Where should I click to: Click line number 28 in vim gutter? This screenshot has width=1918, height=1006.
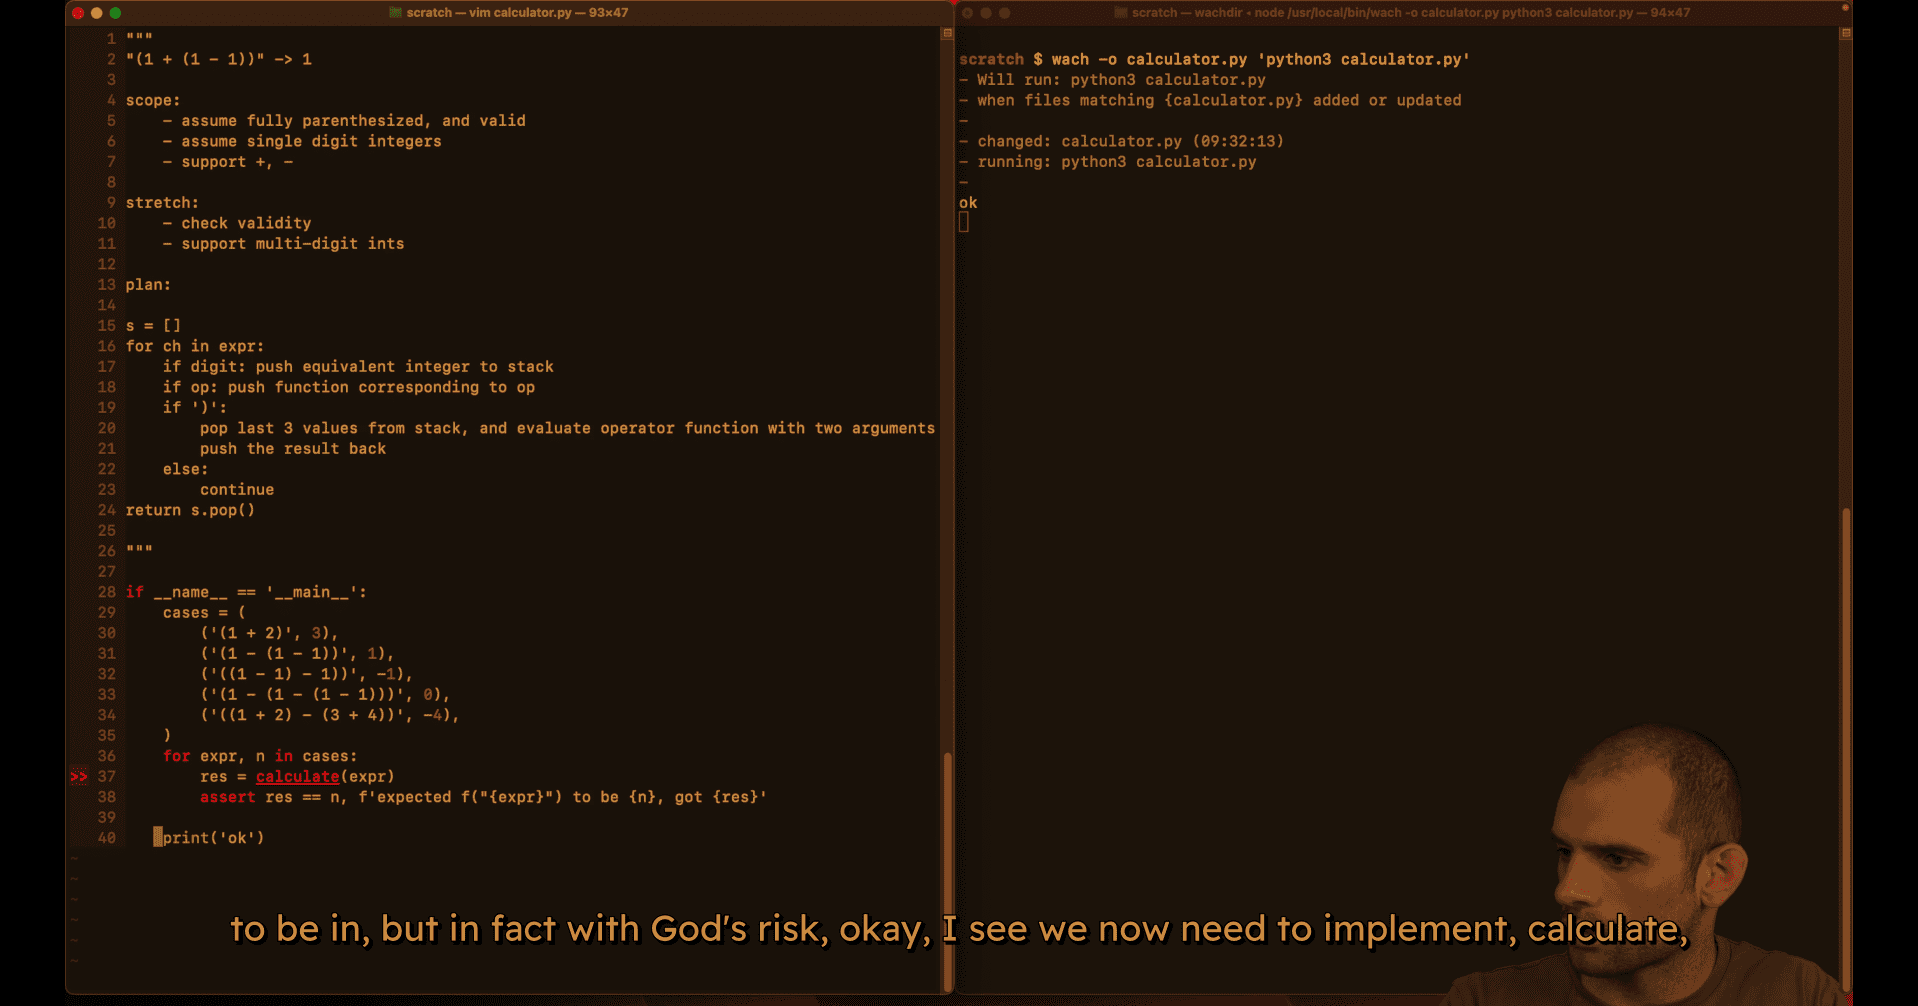pyautogui.click(x=106, y=592)
